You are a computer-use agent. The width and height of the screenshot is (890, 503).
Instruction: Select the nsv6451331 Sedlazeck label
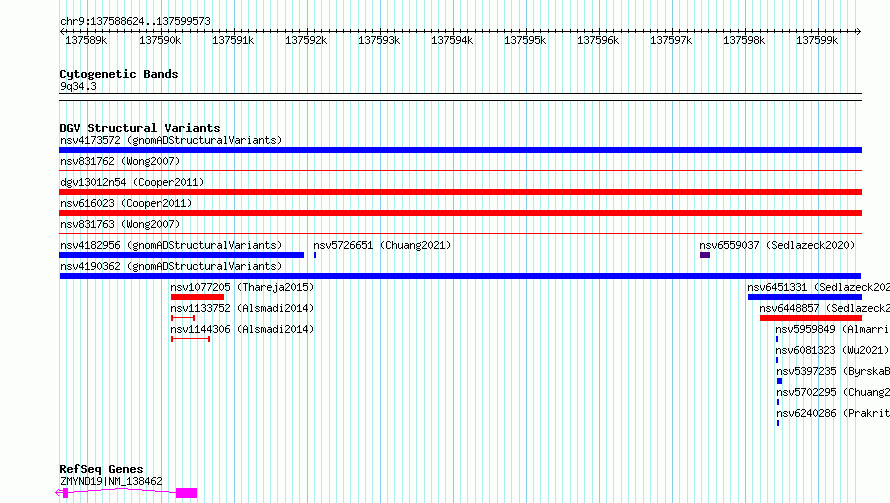tap(818, 287)
